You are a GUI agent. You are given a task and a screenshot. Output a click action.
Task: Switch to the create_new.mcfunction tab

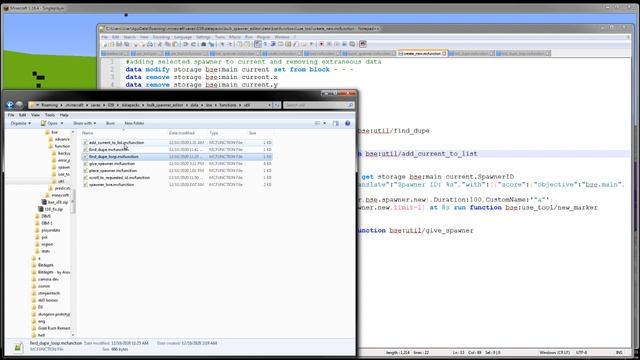click(422, 53)
